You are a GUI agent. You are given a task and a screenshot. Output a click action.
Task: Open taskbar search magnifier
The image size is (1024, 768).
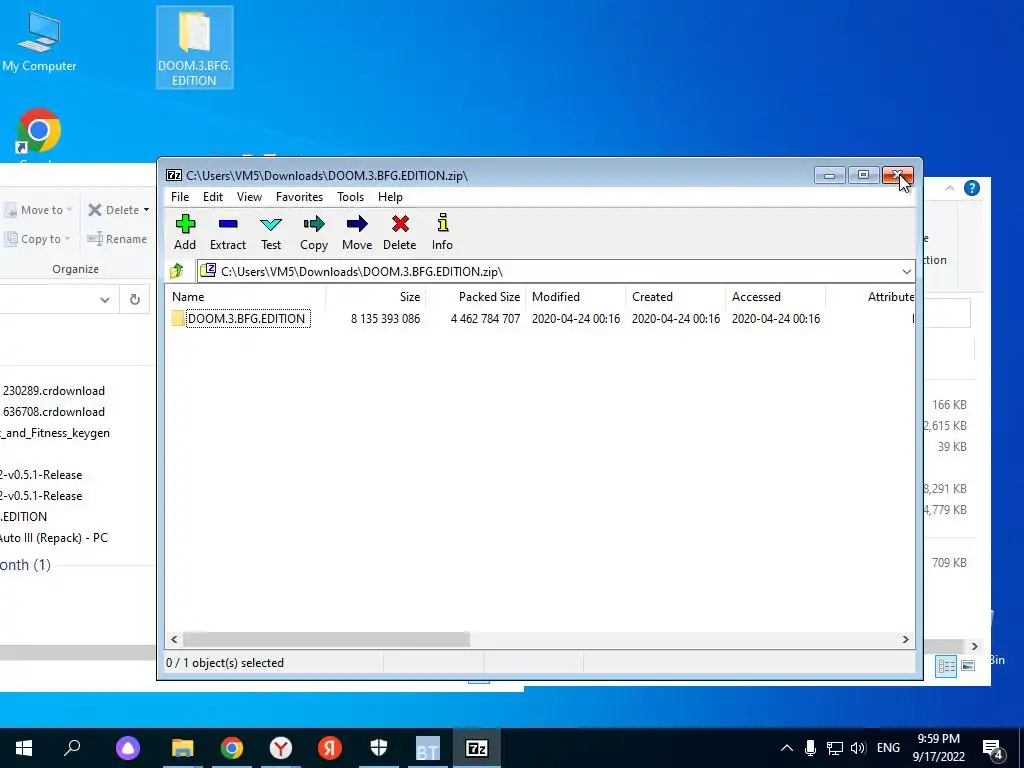(72, 748)
